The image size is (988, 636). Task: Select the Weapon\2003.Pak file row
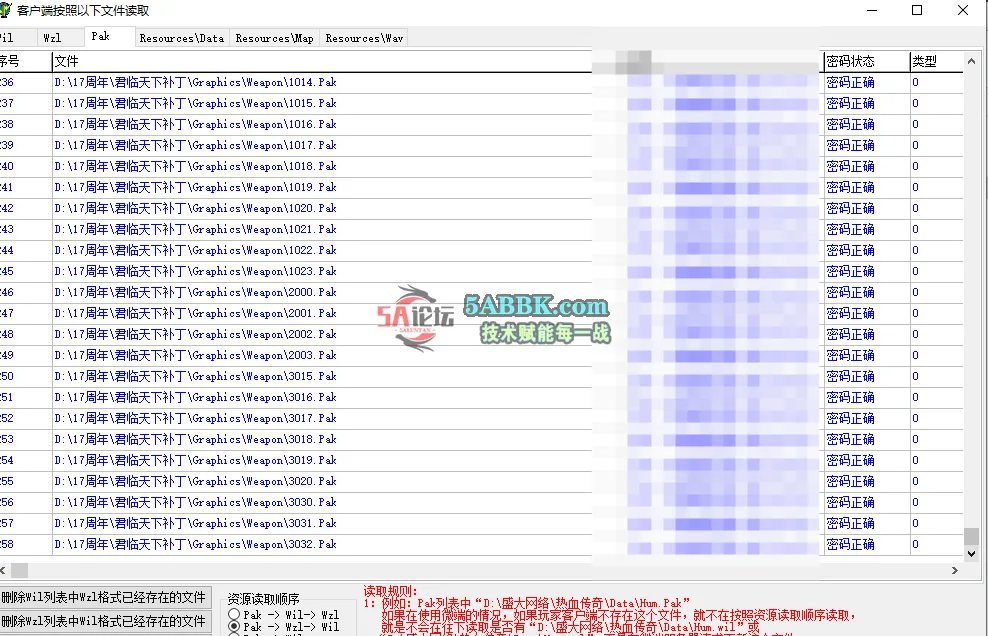coord(195,356)
